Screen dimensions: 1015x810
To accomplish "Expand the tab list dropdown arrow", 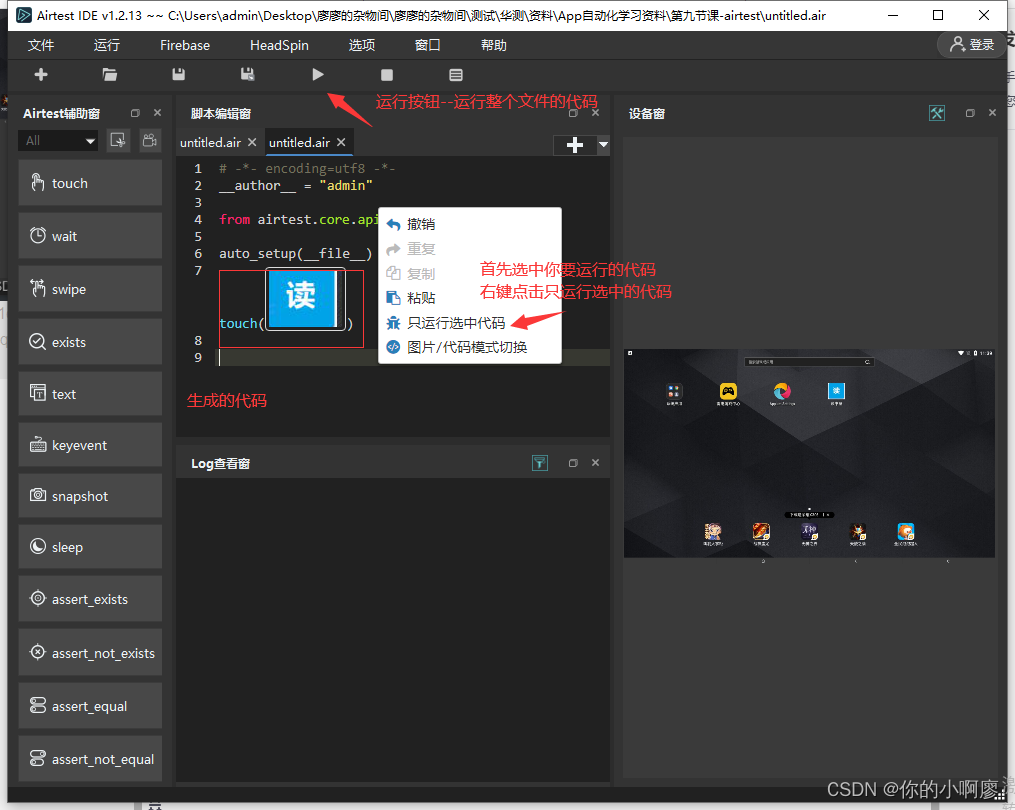I will (x=603, y=145).
